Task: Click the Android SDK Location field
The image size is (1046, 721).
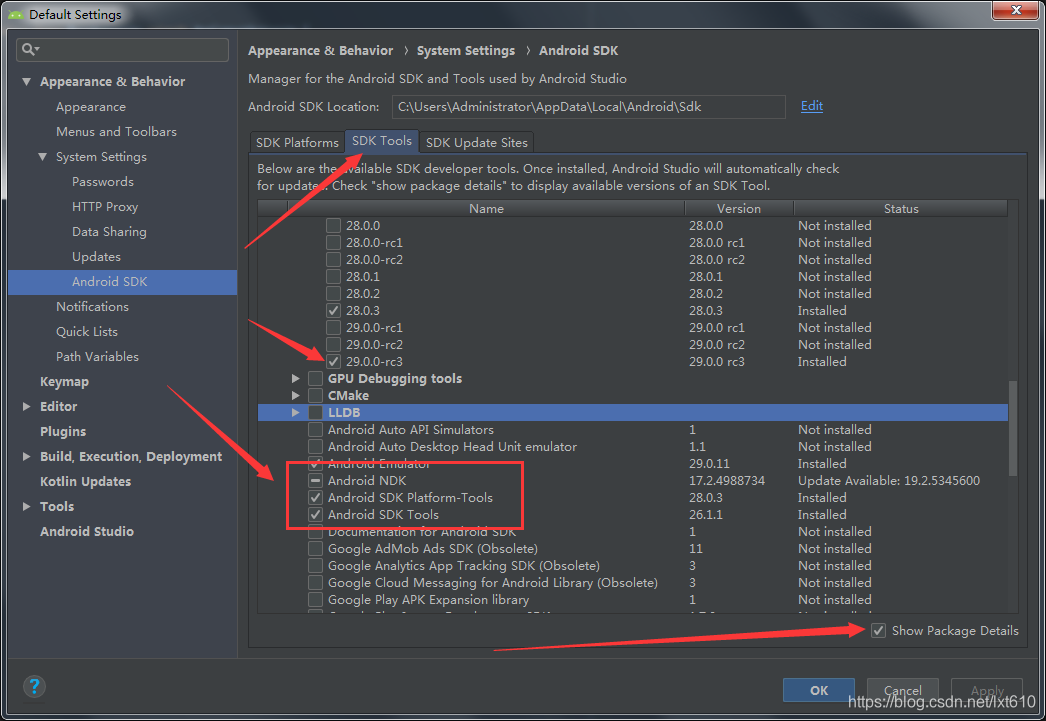Action: pyautogui.click(x=588, y=107)
